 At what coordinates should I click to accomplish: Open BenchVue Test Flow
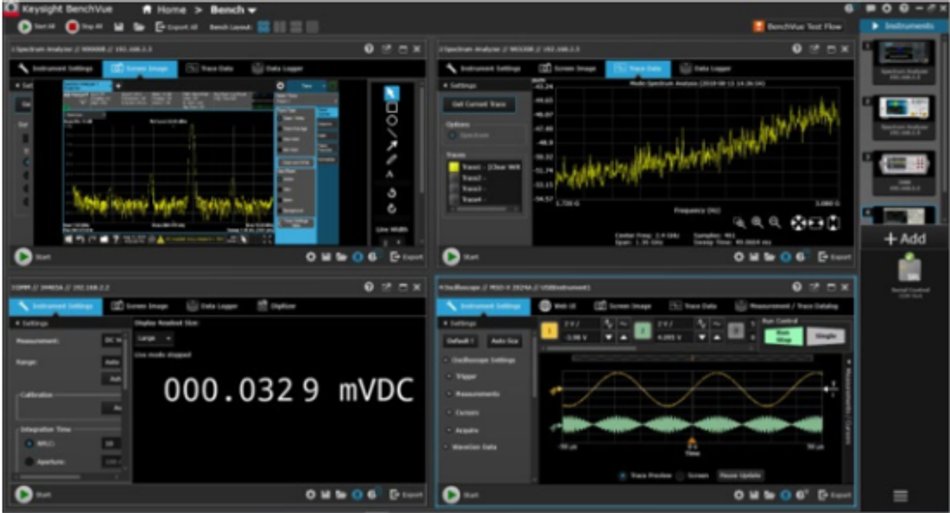[797, 26]
